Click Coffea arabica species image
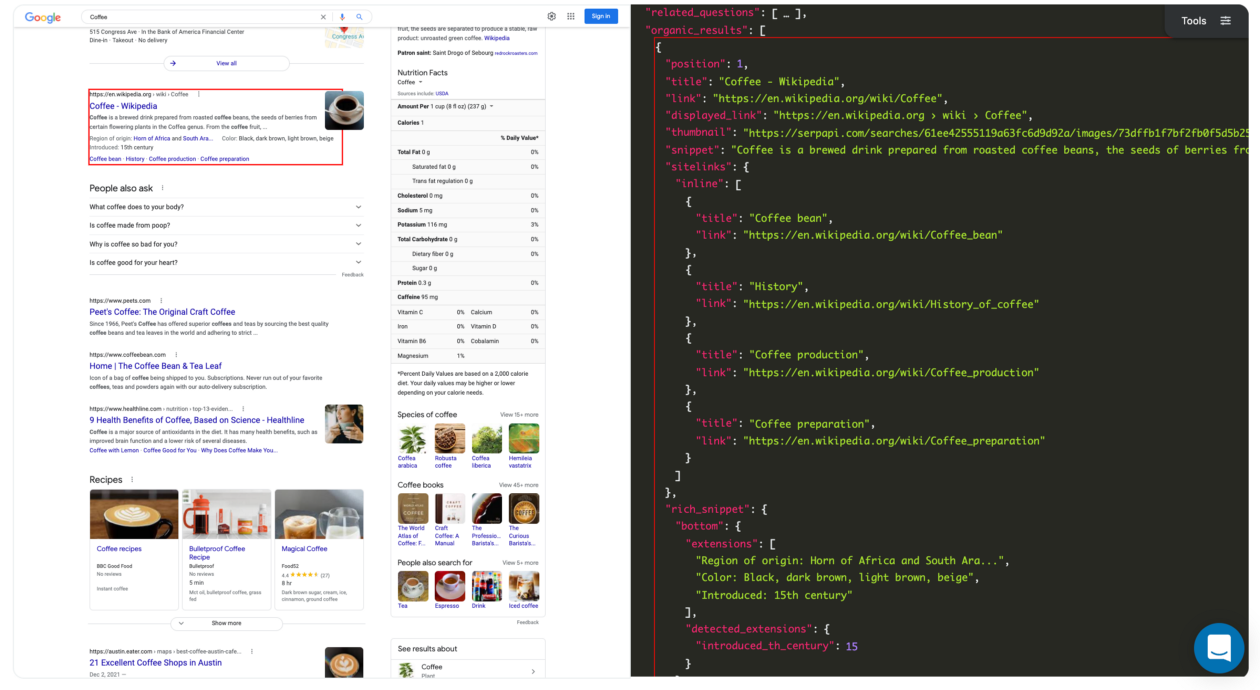 (412, 439)
